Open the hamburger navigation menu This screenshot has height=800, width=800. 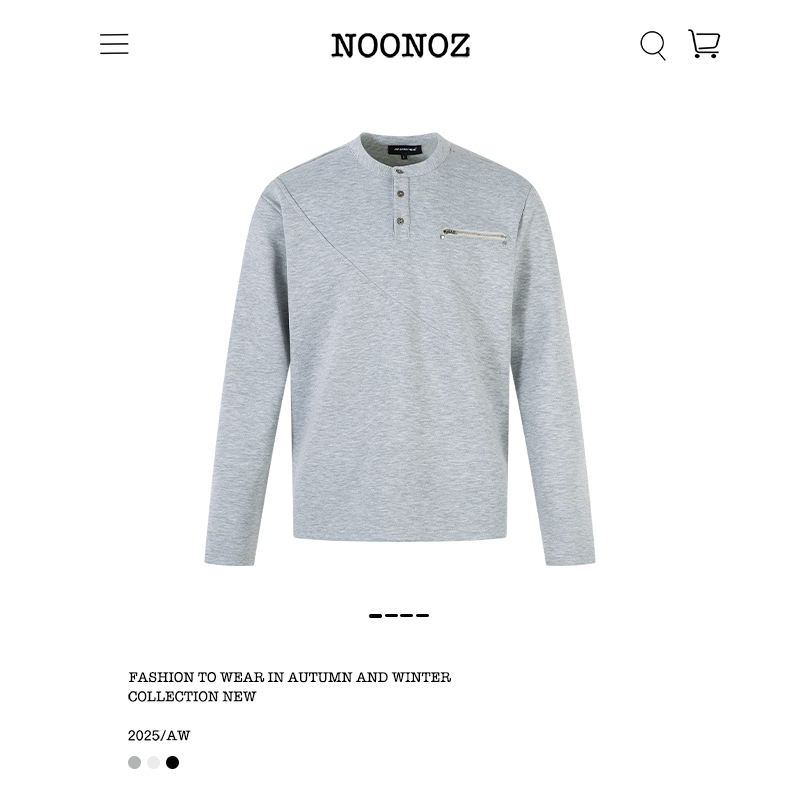[x=114, y=44]
